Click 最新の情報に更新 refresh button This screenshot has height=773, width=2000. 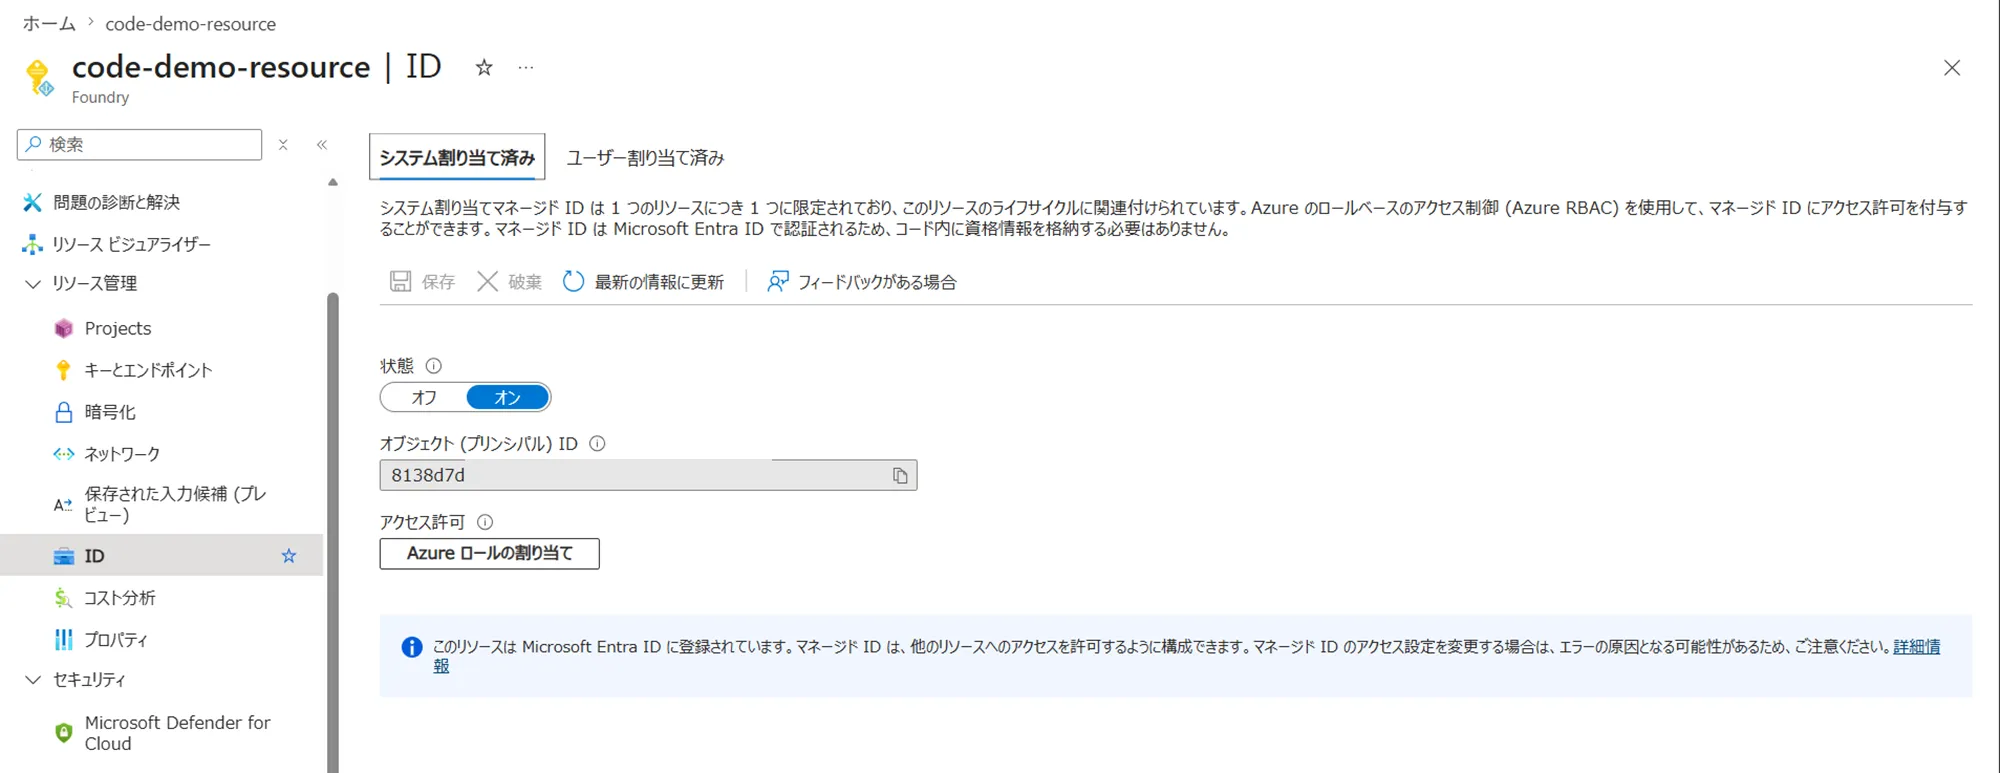[x=643, y=282]
